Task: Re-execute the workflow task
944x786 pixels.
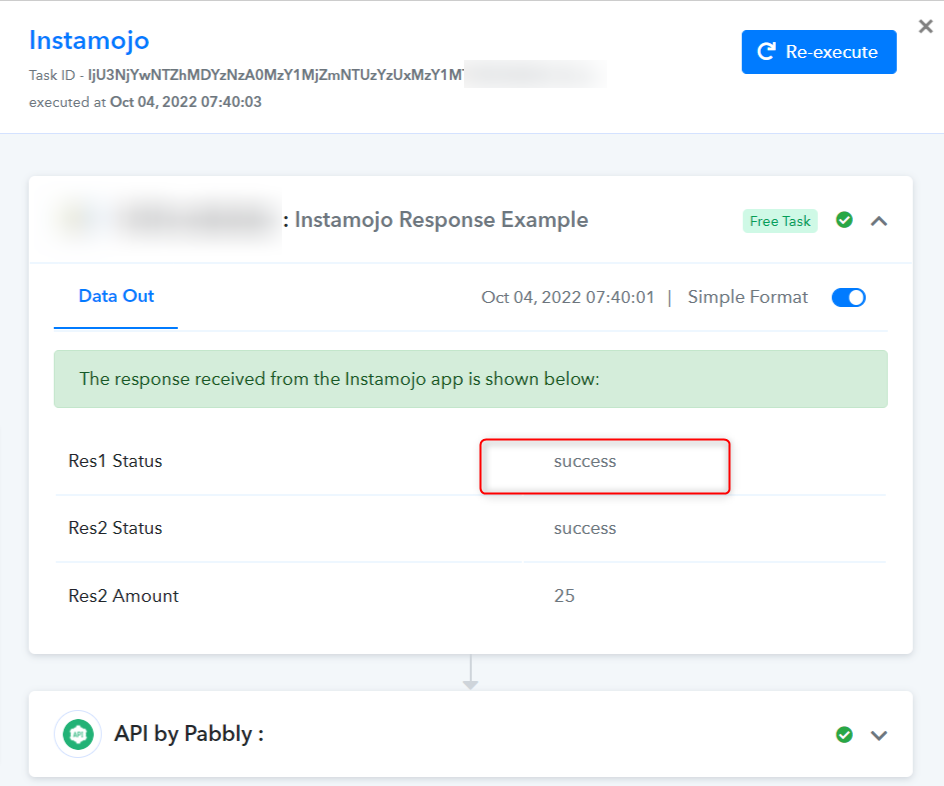Action: pyautogui.click(x=819, y=52)
